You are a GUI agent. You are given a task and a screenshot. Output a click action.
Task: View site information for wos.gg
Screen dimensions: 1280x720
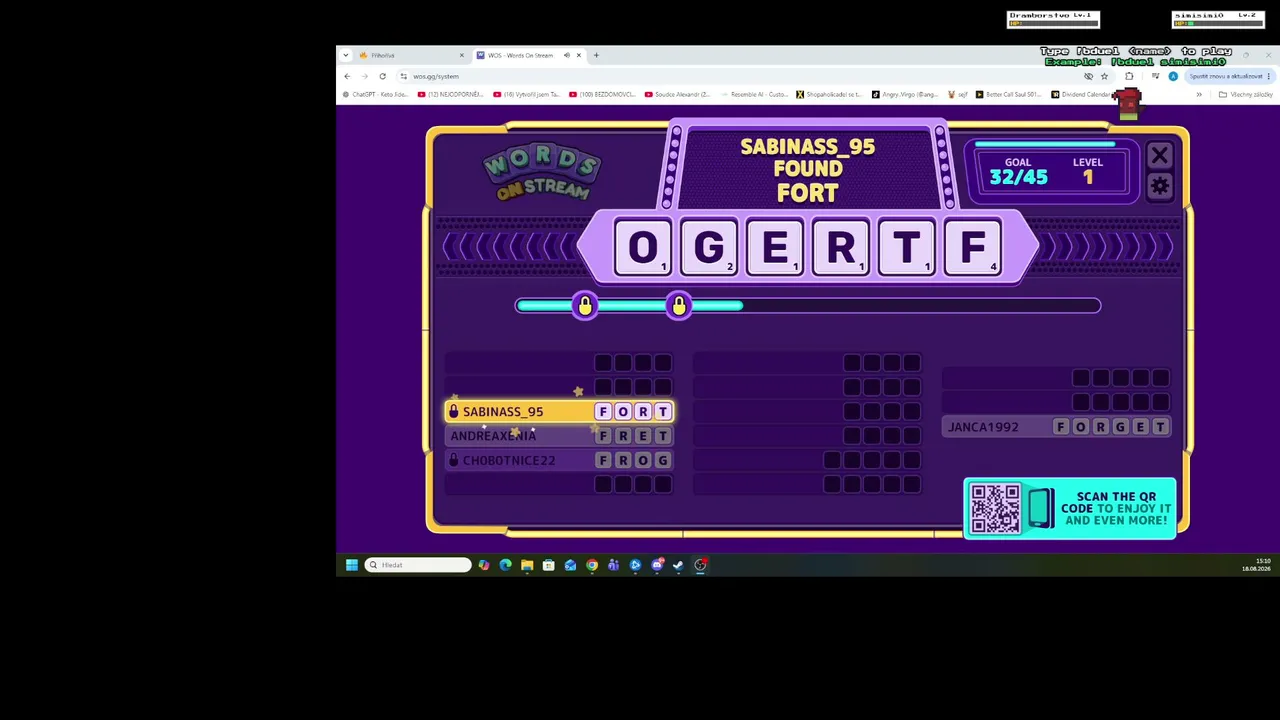point(403,76)
